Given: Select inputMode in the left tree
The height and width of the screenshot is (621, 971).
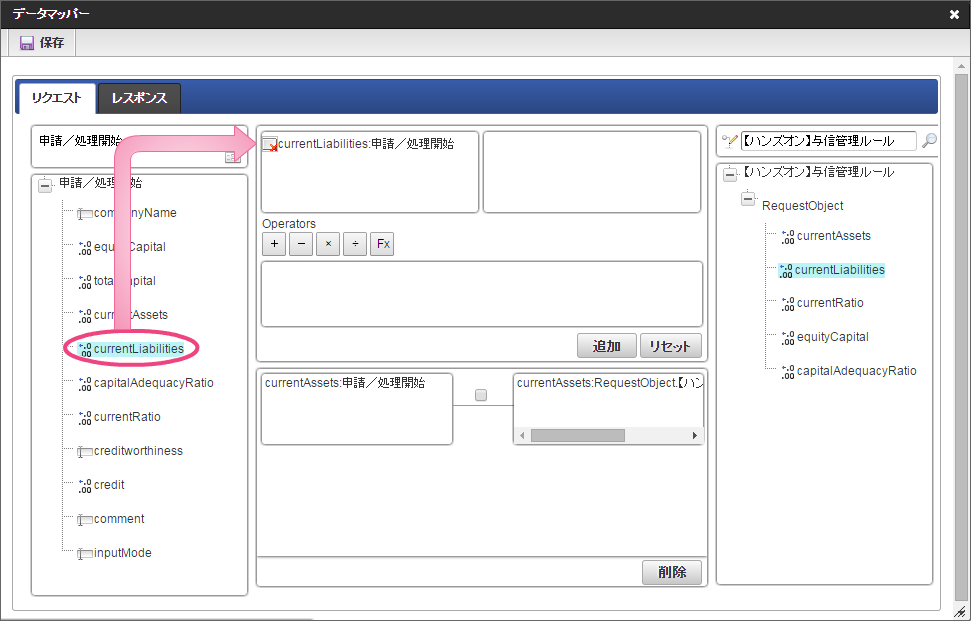Looking at the screenshot, I should 123,554.
